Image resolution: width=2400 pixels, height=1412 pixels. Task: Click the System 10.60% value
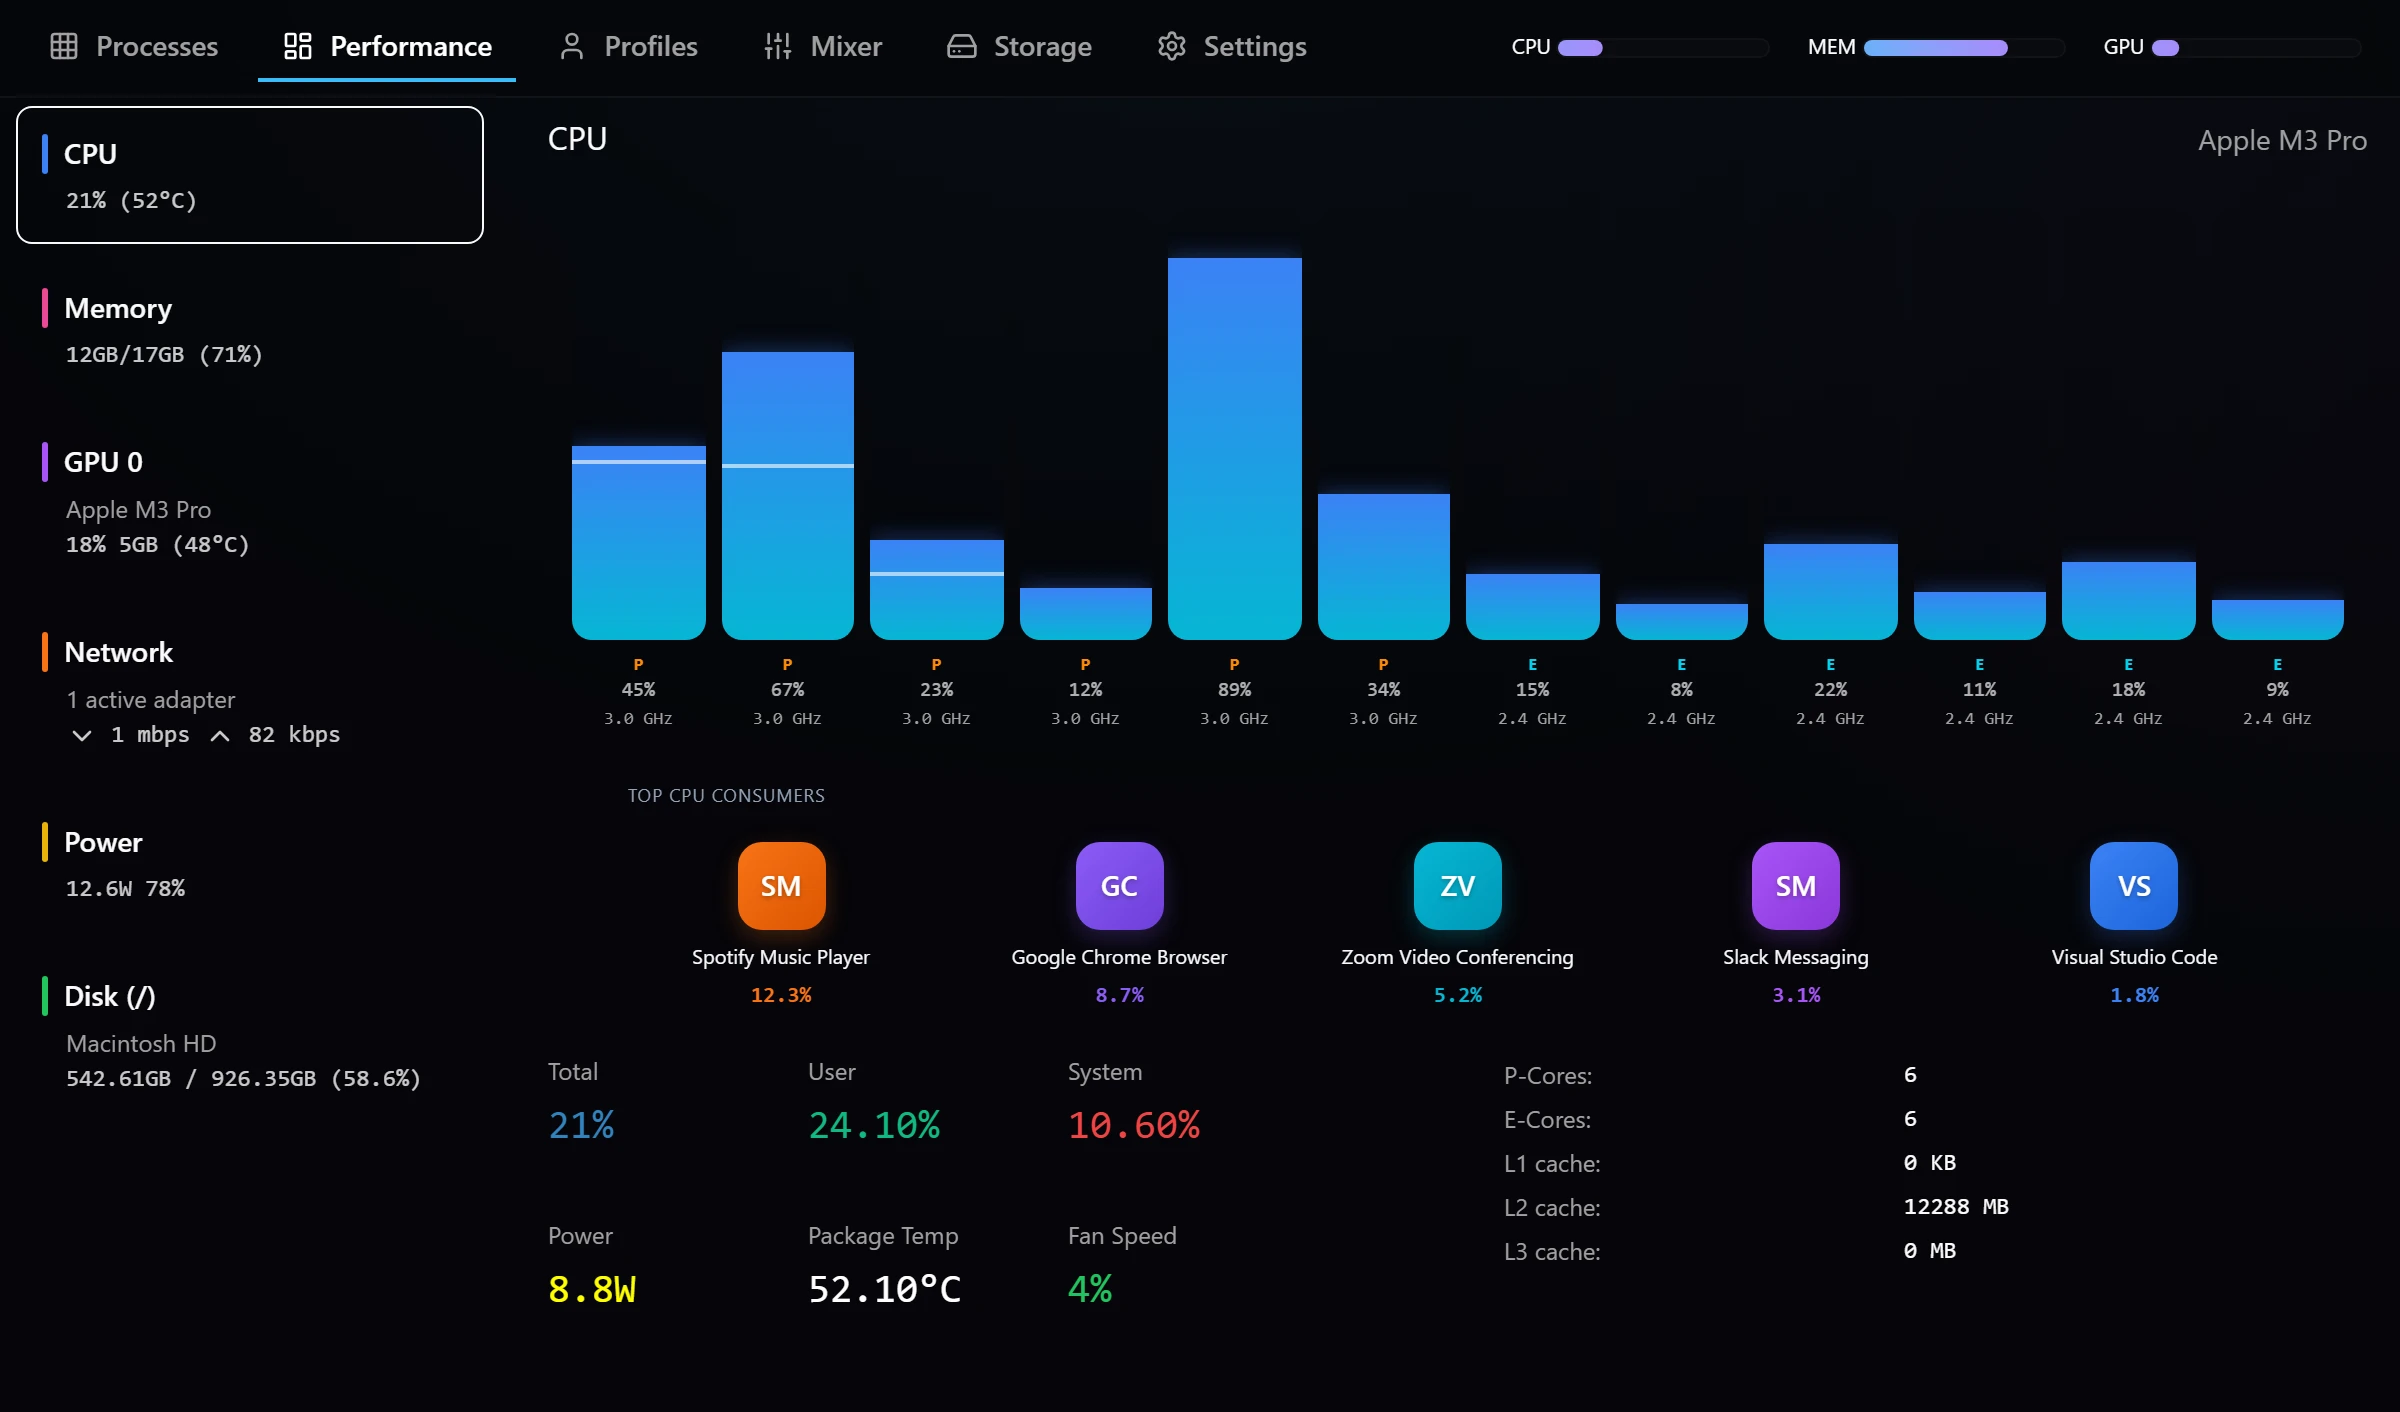[x=1134, y=1126]
